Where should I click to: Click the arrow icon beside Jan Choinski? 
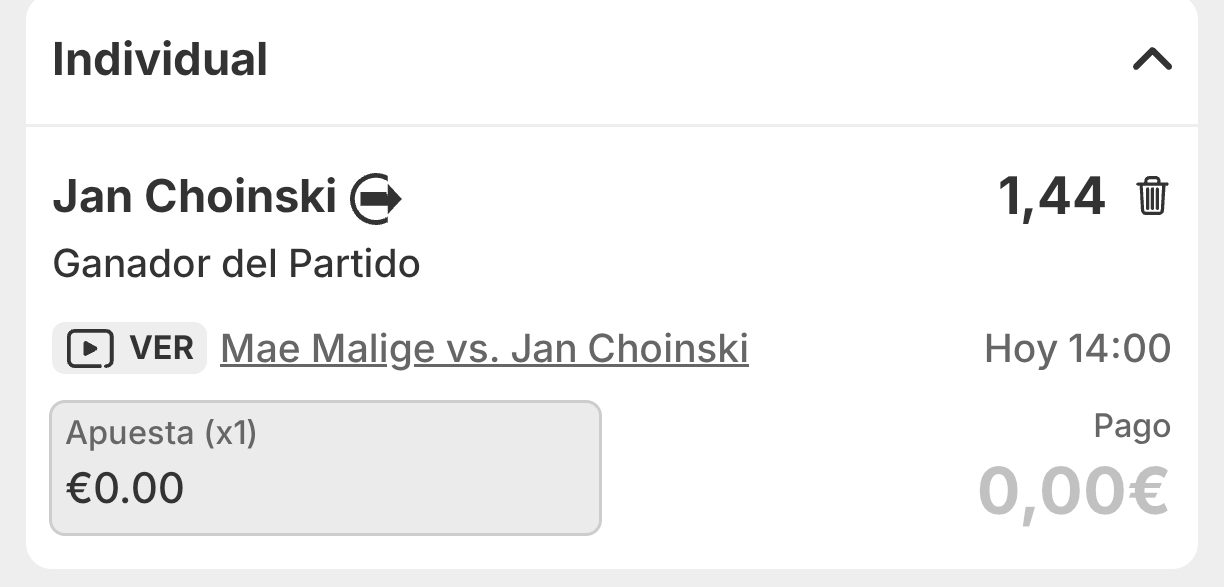click(x=376, y=198)
